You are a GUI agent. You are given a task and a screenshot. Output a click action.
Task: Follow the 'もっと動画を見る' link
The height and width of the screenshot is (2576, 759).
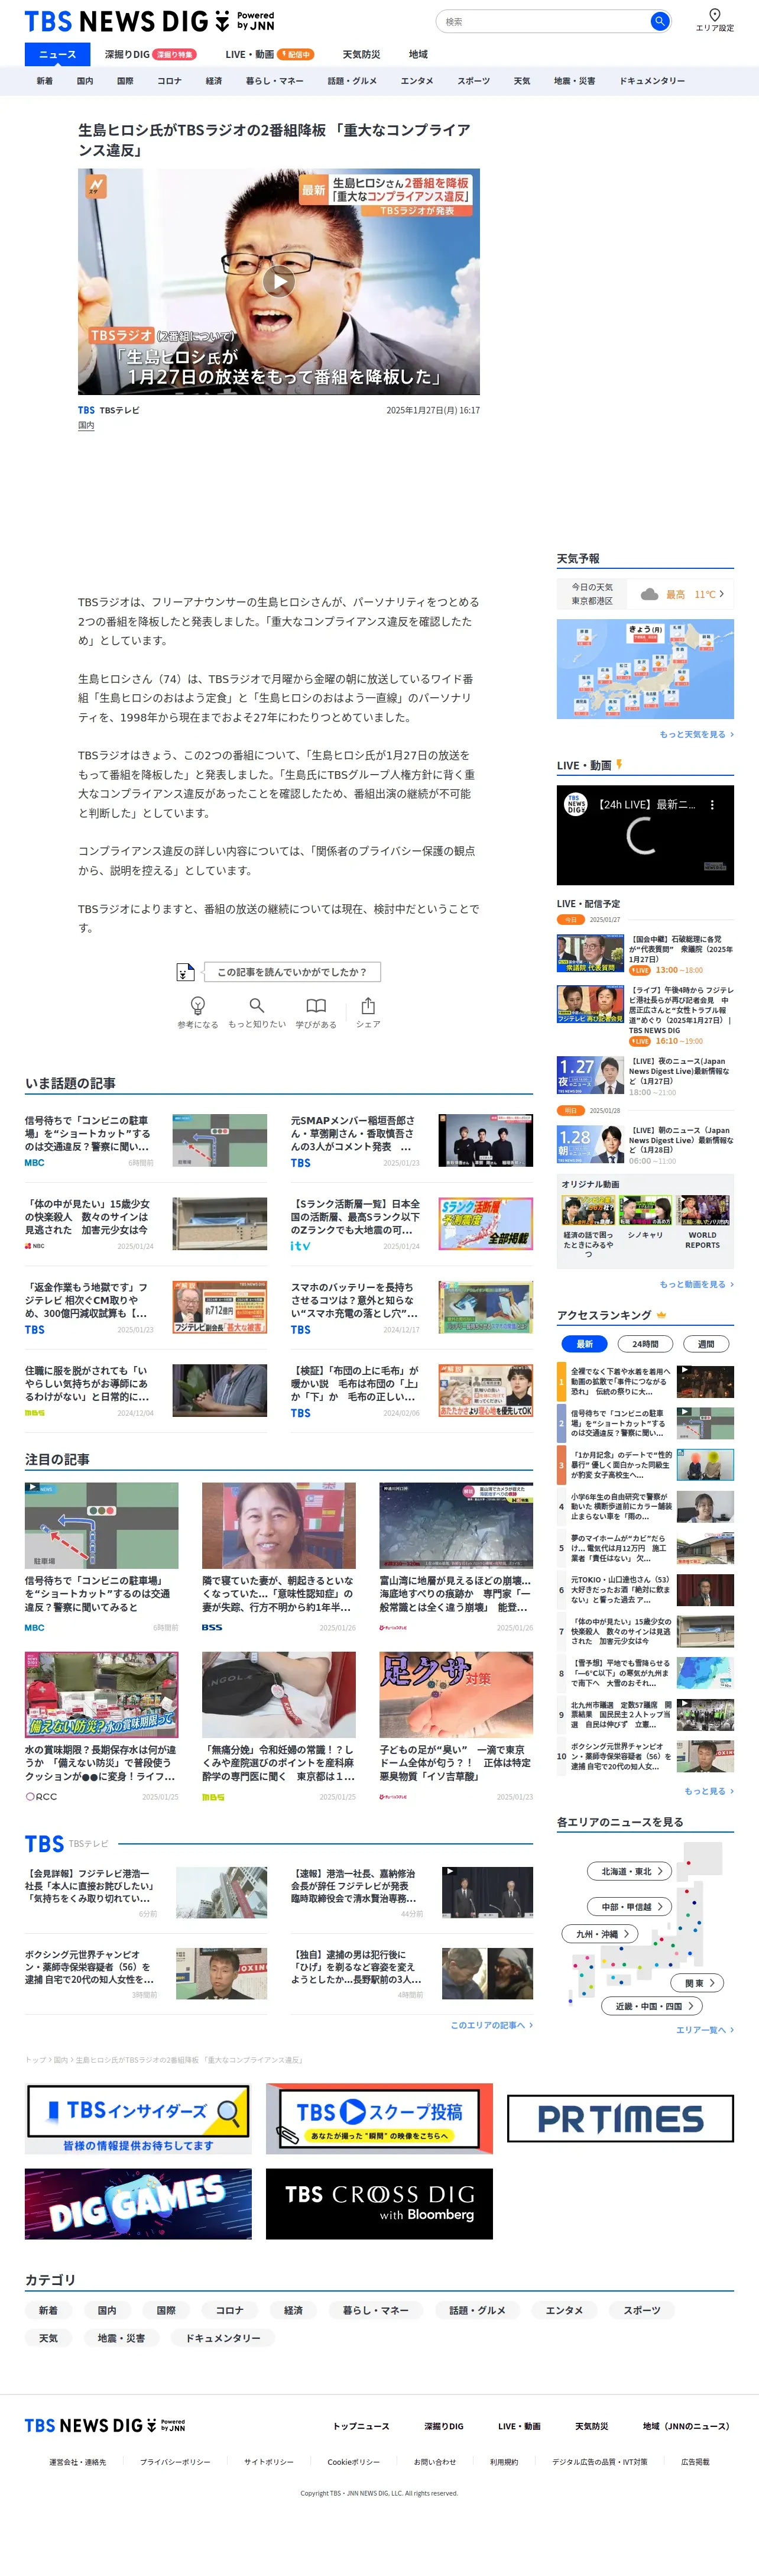click(x=696, y=1284)
